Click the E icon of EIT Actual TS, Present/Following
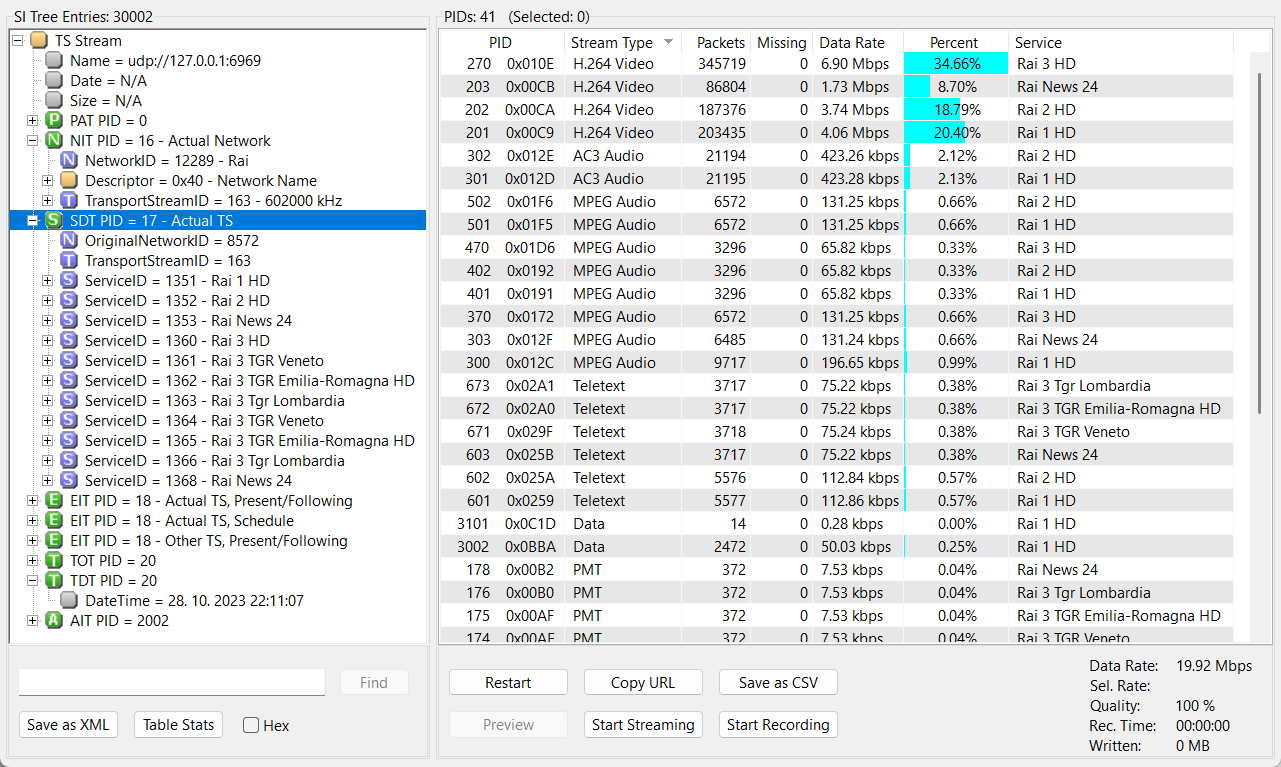This screenshot has height=767, width=1281. tap(54, 501)
